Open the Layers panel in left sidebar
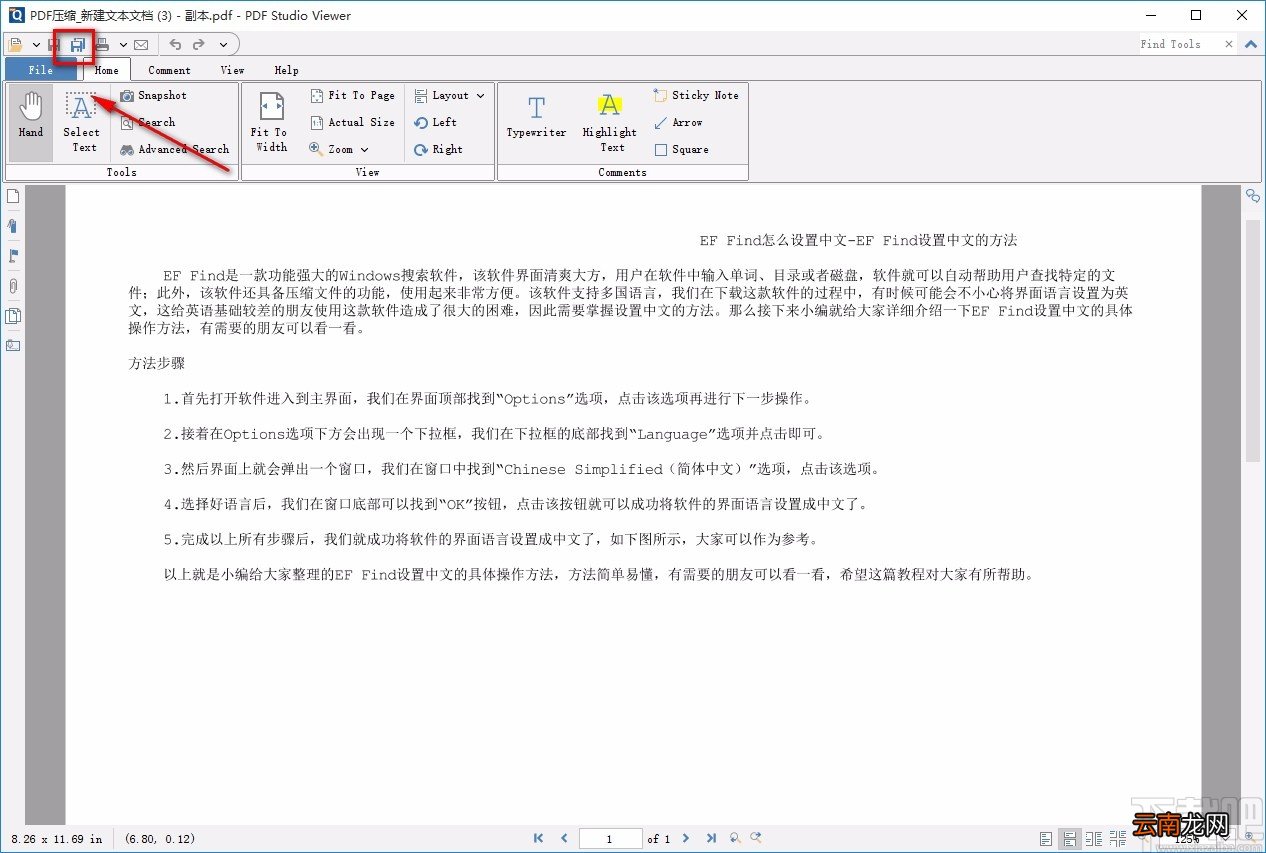Image resolution: width=1266 pixels, height=853 pixels. click(x=13, y=316)
